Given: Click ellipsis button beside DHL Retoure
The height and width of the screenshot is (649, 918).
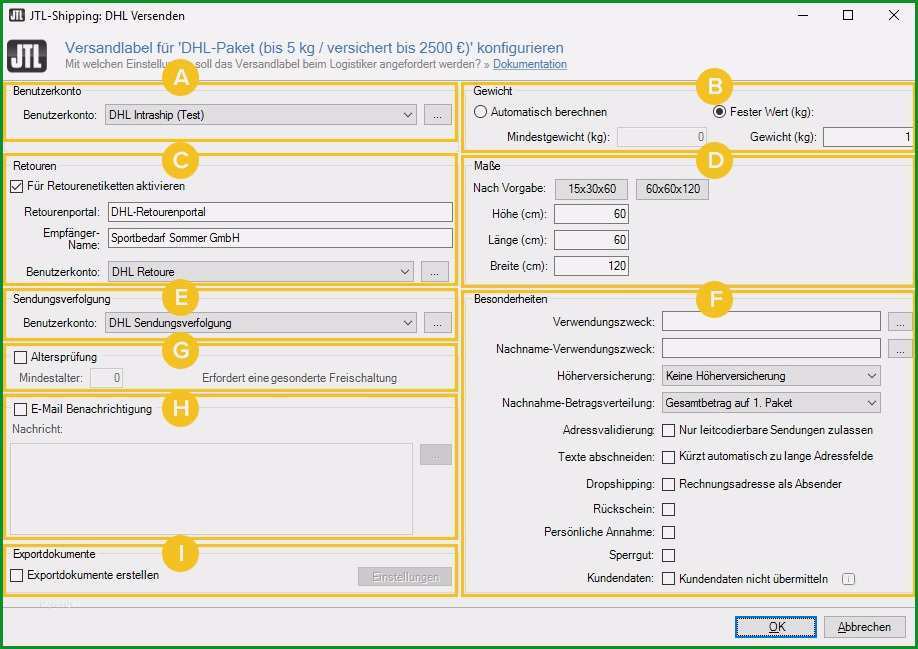Looking at the screenshot, I should [x=434, y=272].
